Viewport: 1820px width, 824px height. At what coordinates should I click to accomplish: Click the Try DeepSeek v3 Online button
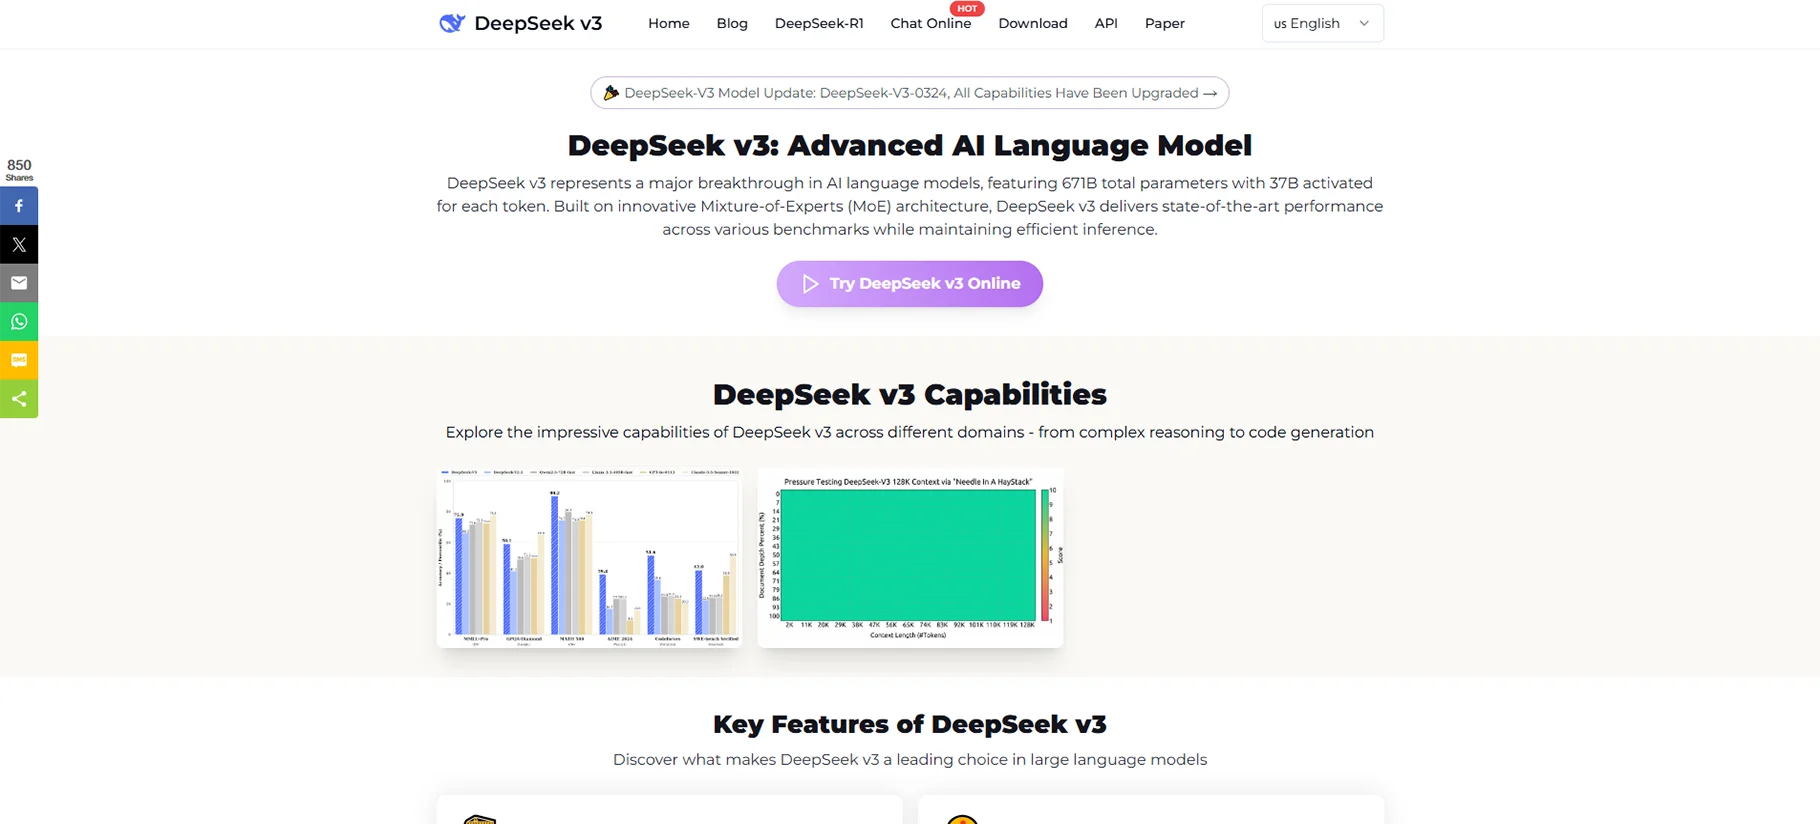coord(910,284)
